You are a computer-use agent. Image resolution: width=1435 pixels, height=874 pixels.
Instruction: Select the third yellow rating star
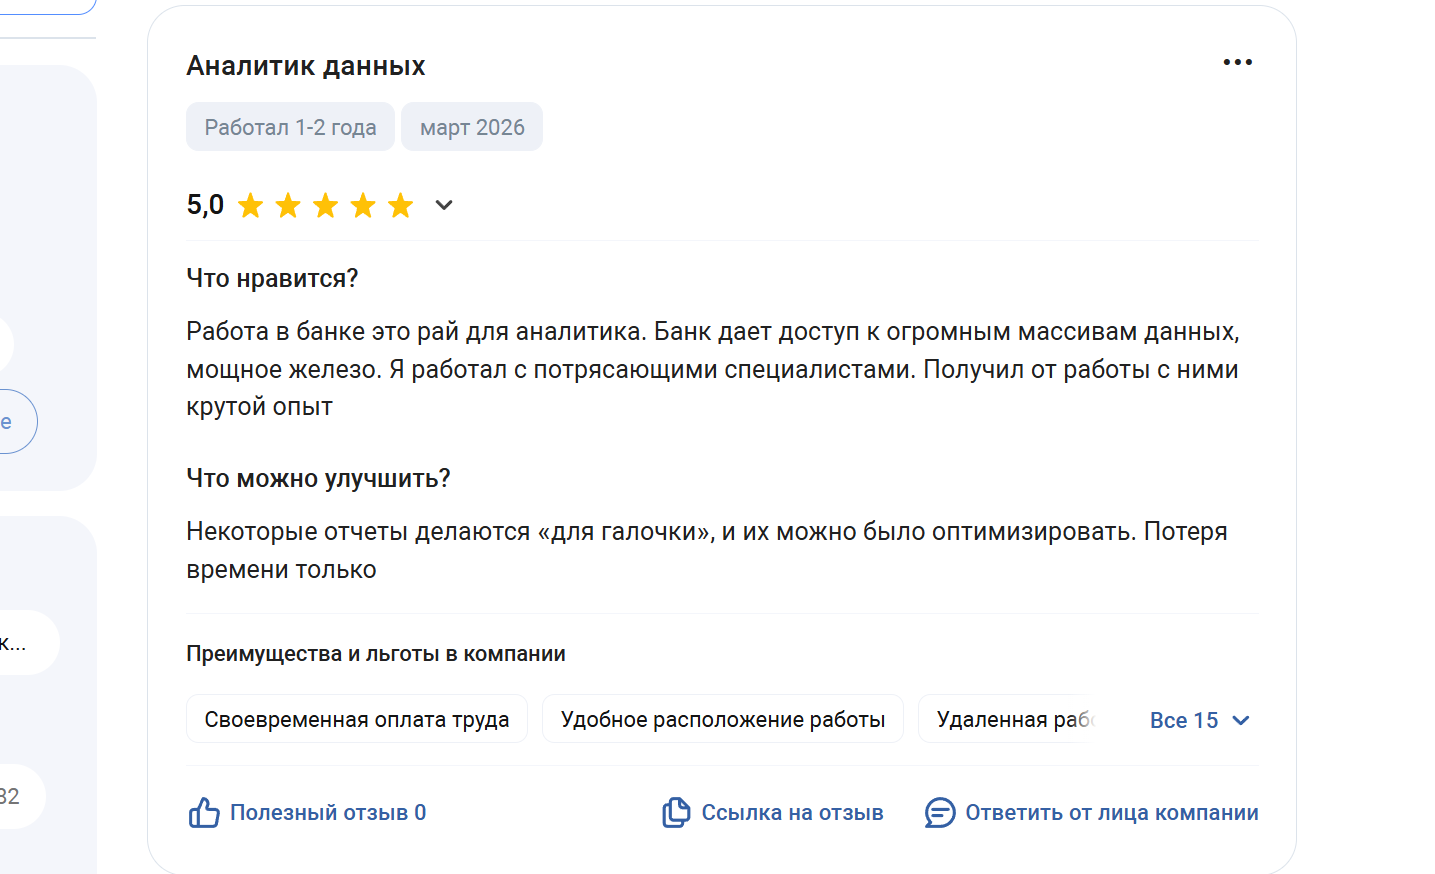(326, 206)
